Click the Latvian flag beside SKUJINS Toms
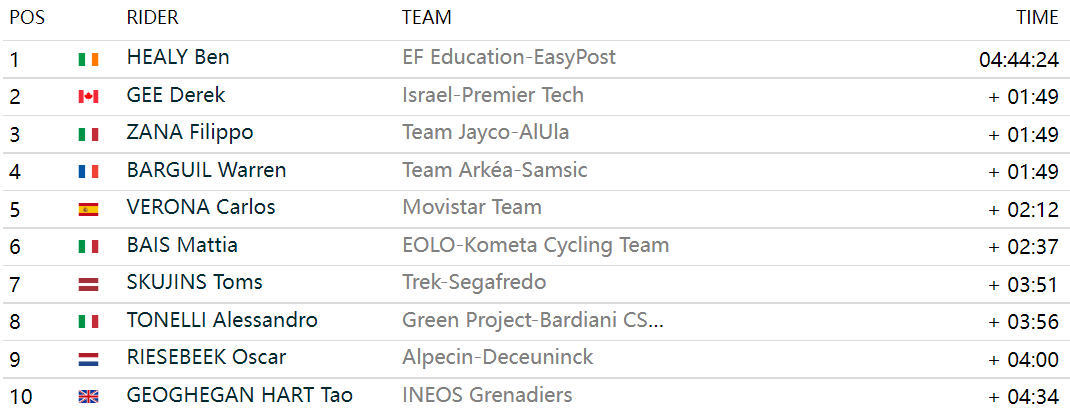The image size is (1070, 412). (x=88, y=284)
